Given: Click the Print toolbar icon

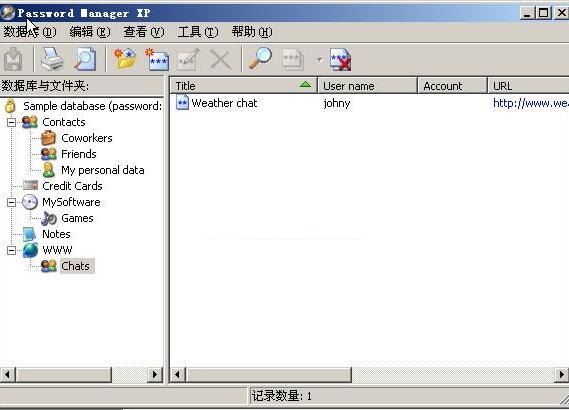Looking at the screenshot, I should point(52,59).
